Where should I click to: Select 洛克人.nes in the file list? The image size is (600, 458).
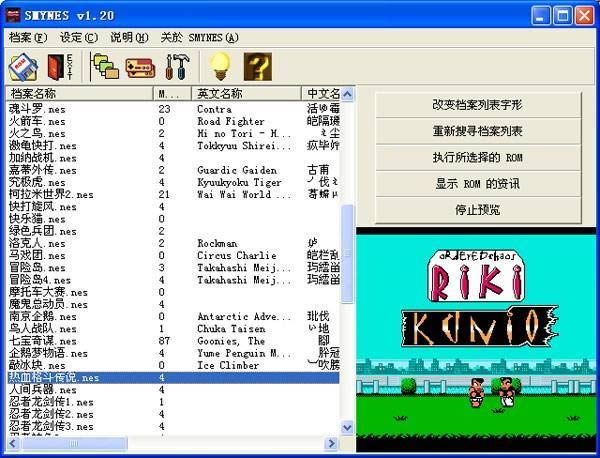tap(37, 243)
